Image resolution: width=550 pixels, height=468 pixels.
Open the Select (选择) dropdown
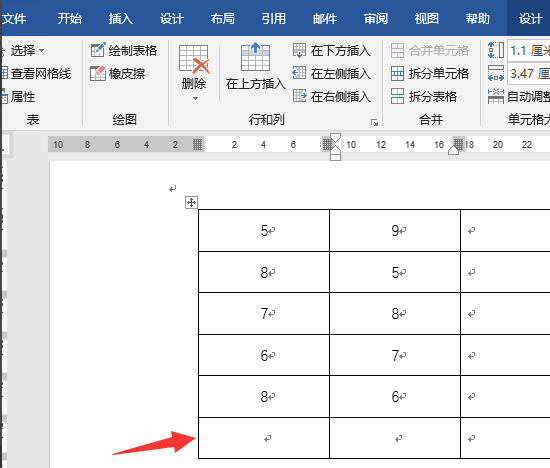[23, 51]
